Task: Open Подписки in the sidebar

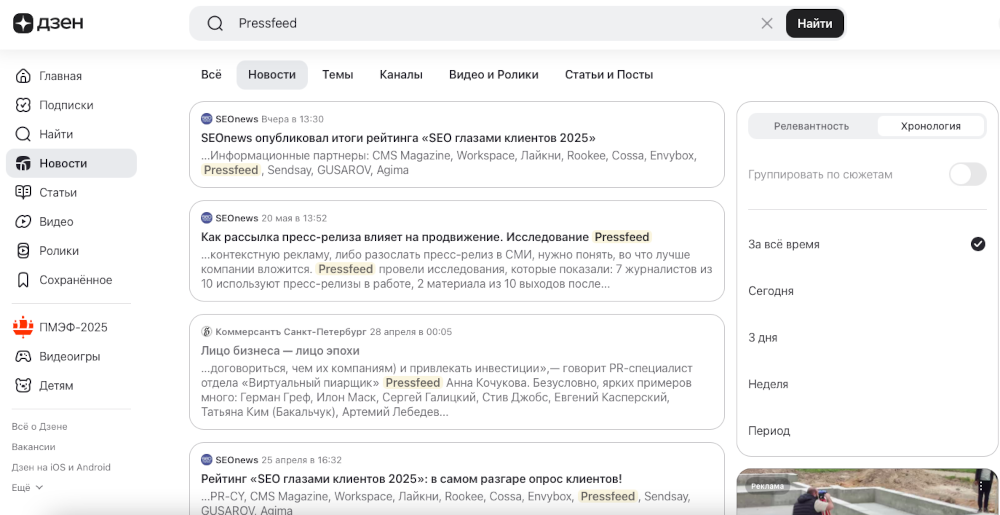Action: pos(71,105)
